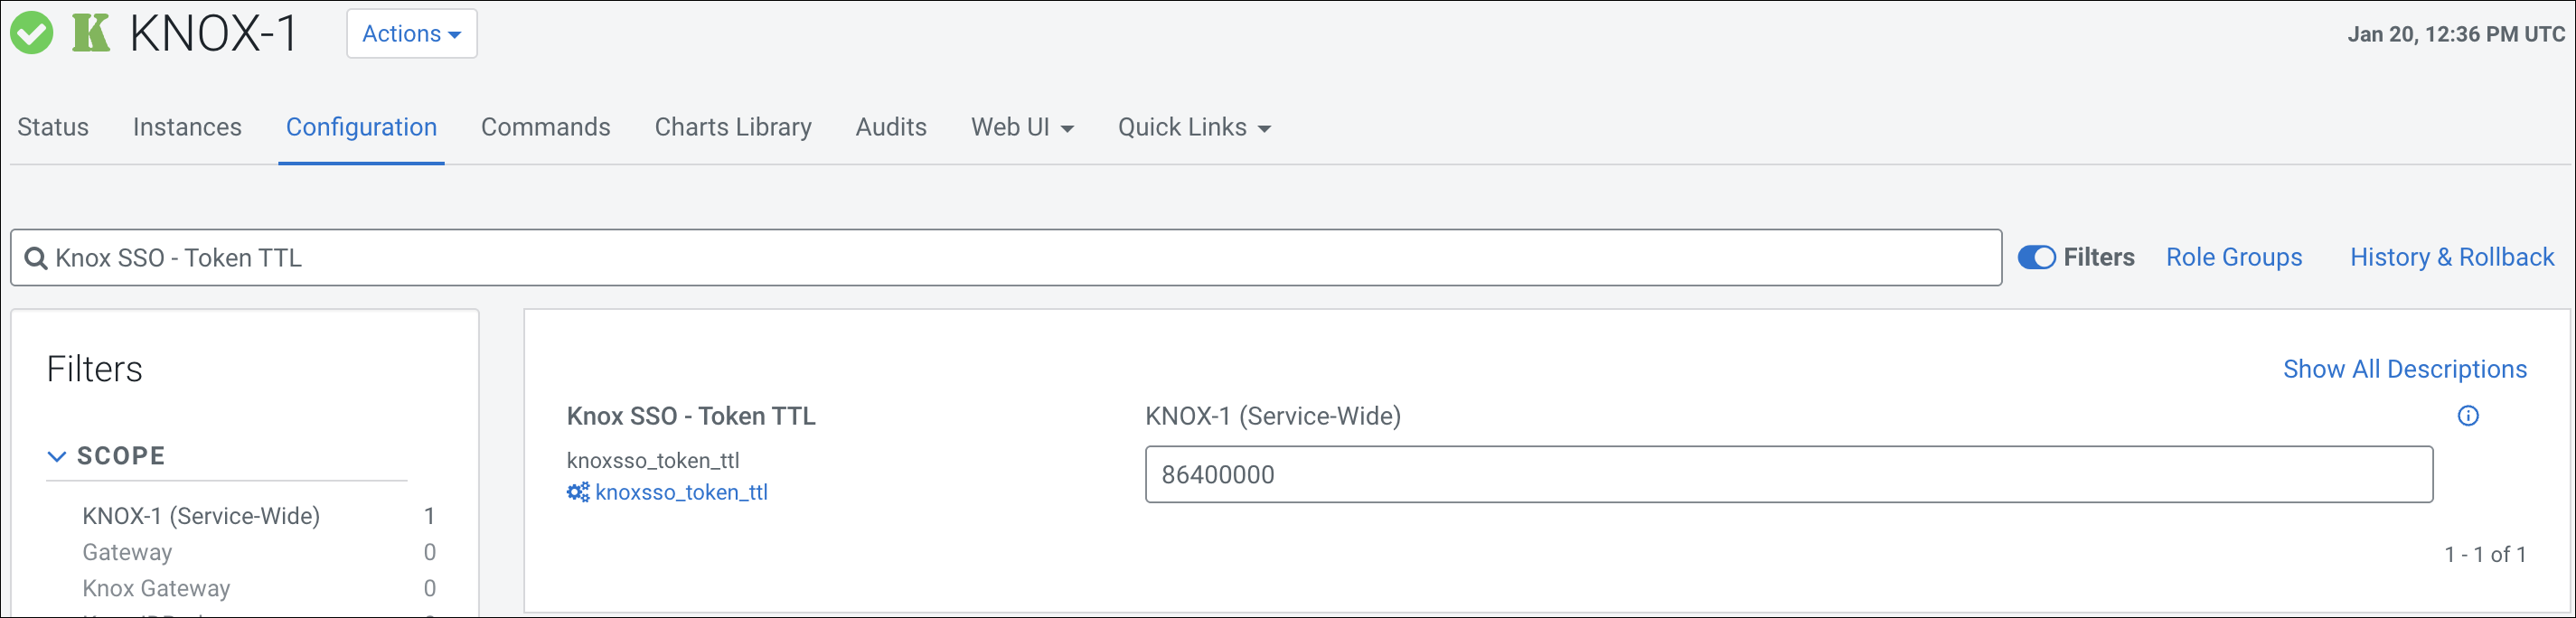Open the Actions dropdown

(411, 34)
